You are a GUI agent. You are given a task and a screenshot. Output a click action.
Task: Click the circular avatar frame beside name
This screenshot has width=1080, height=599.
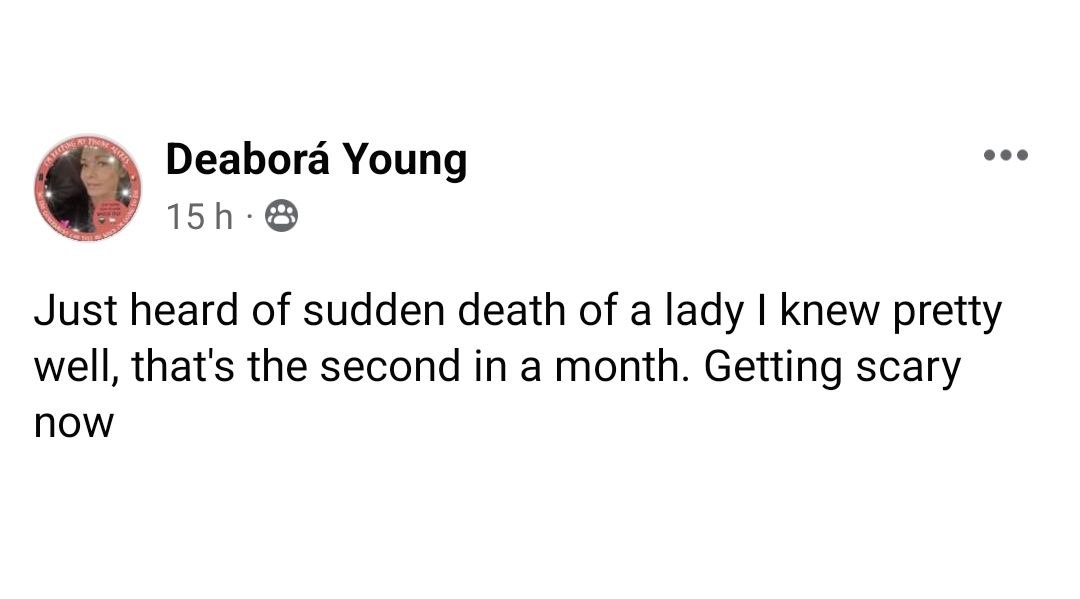point(88,187)
